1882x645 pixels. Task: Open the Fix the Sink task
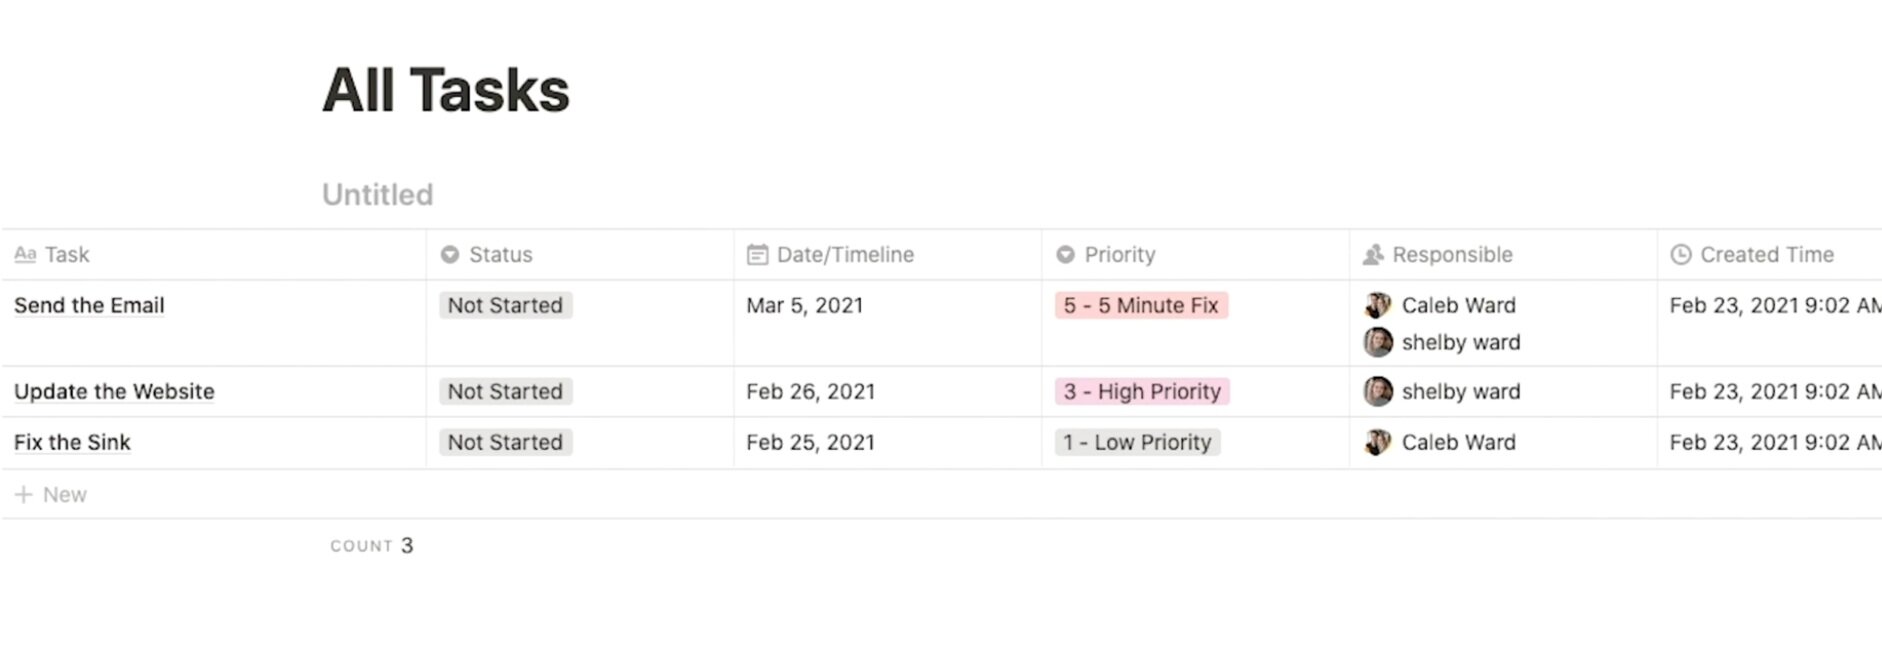coord(72,442)
